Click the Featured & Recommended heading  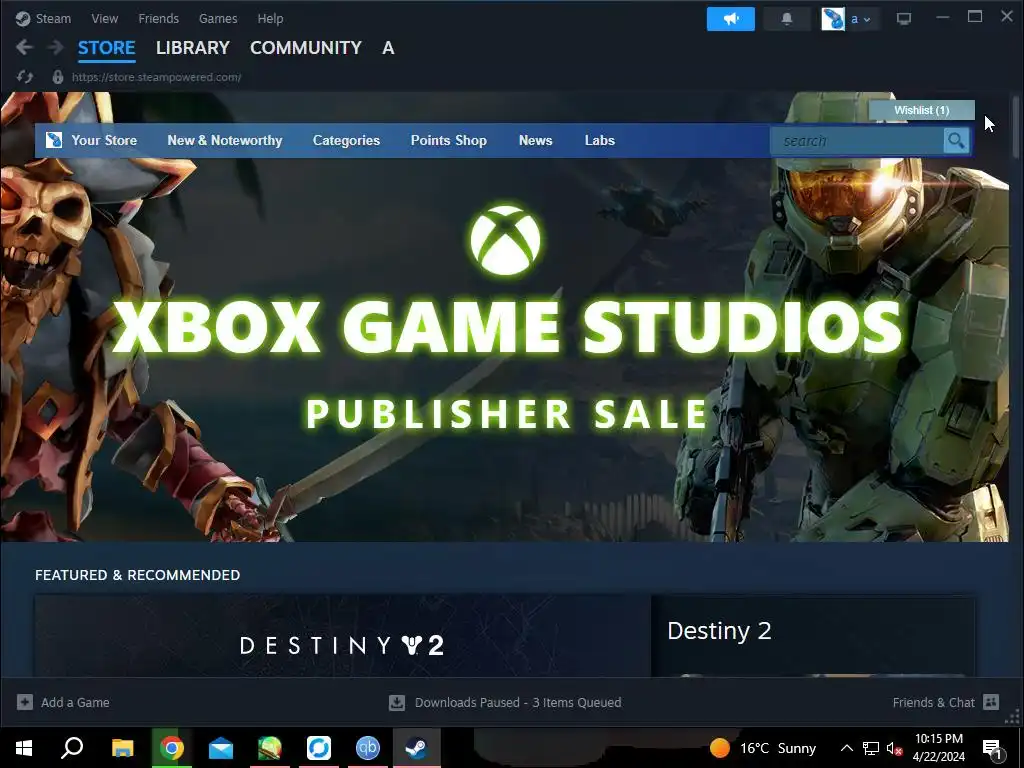pos(138,575)
